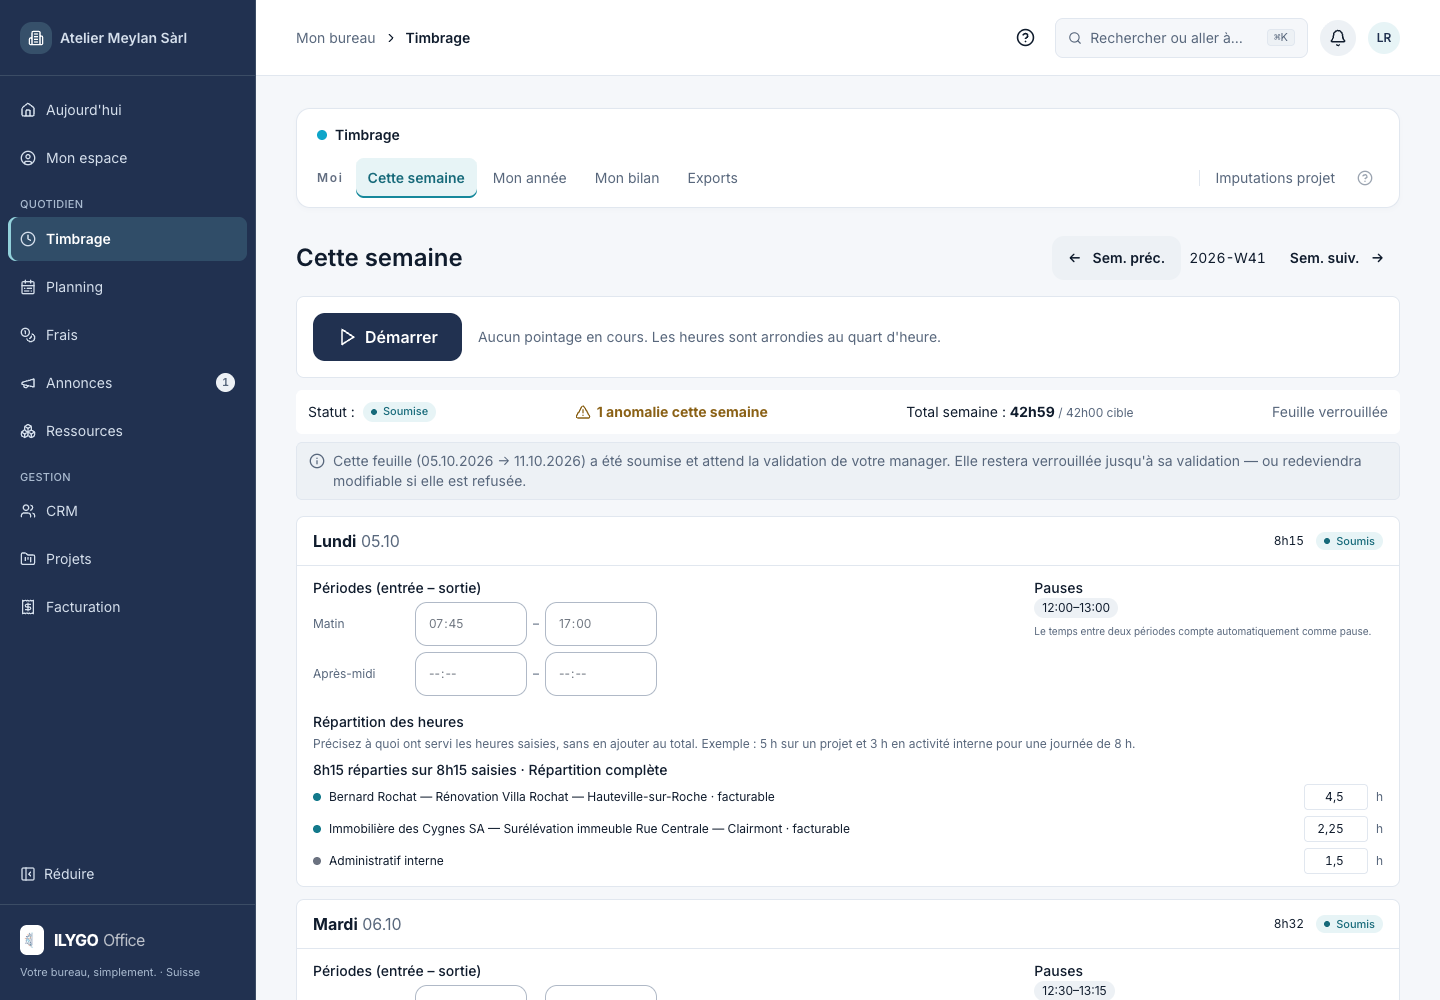The width and height of the screenshot is (1440, 1000).
Task: Click the 4,5 hours field for Bernard Rochat
Action: [1336, 797]
